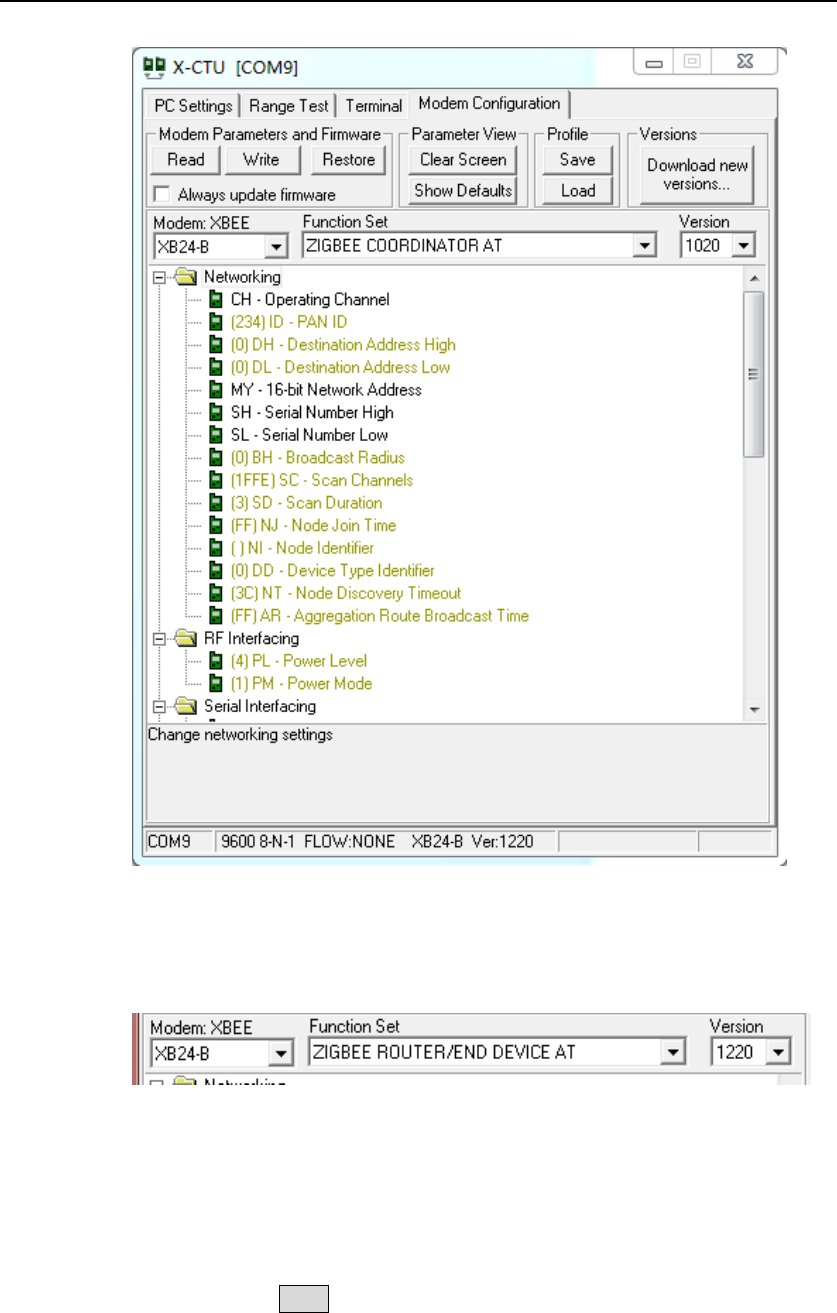Click the COM9 status bar entry

click(180, 841)
